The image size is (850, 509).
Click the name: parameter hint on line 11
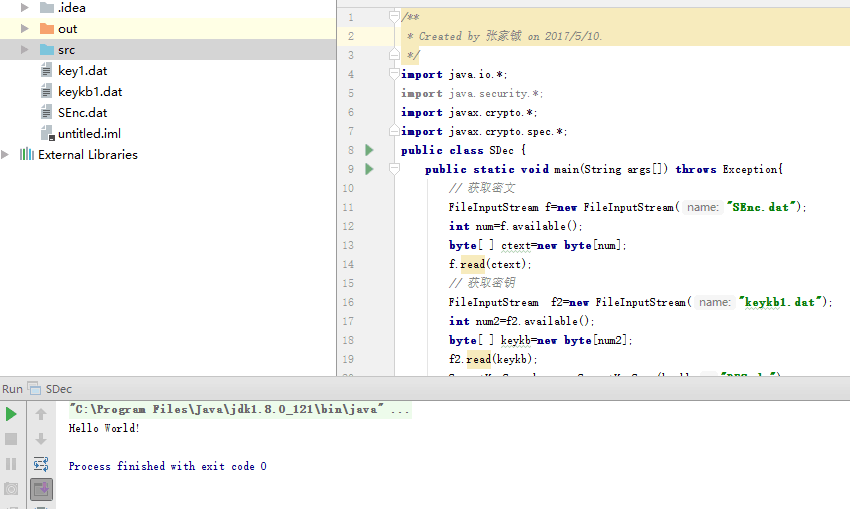coord(703,207)
